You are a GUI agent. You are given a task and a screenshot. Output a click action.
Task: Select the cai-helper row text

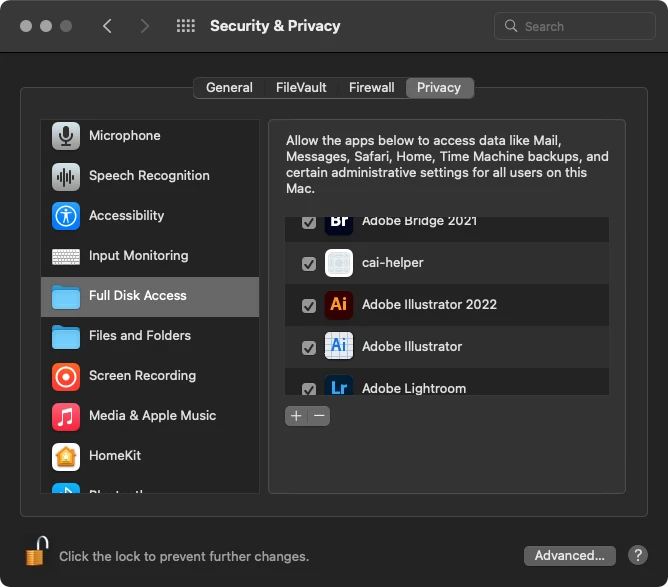393,263
